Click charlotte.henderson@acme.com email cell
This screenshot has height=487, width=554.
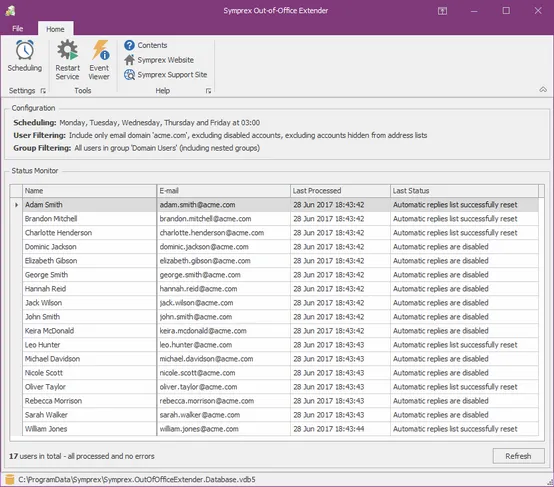(223, 233)
